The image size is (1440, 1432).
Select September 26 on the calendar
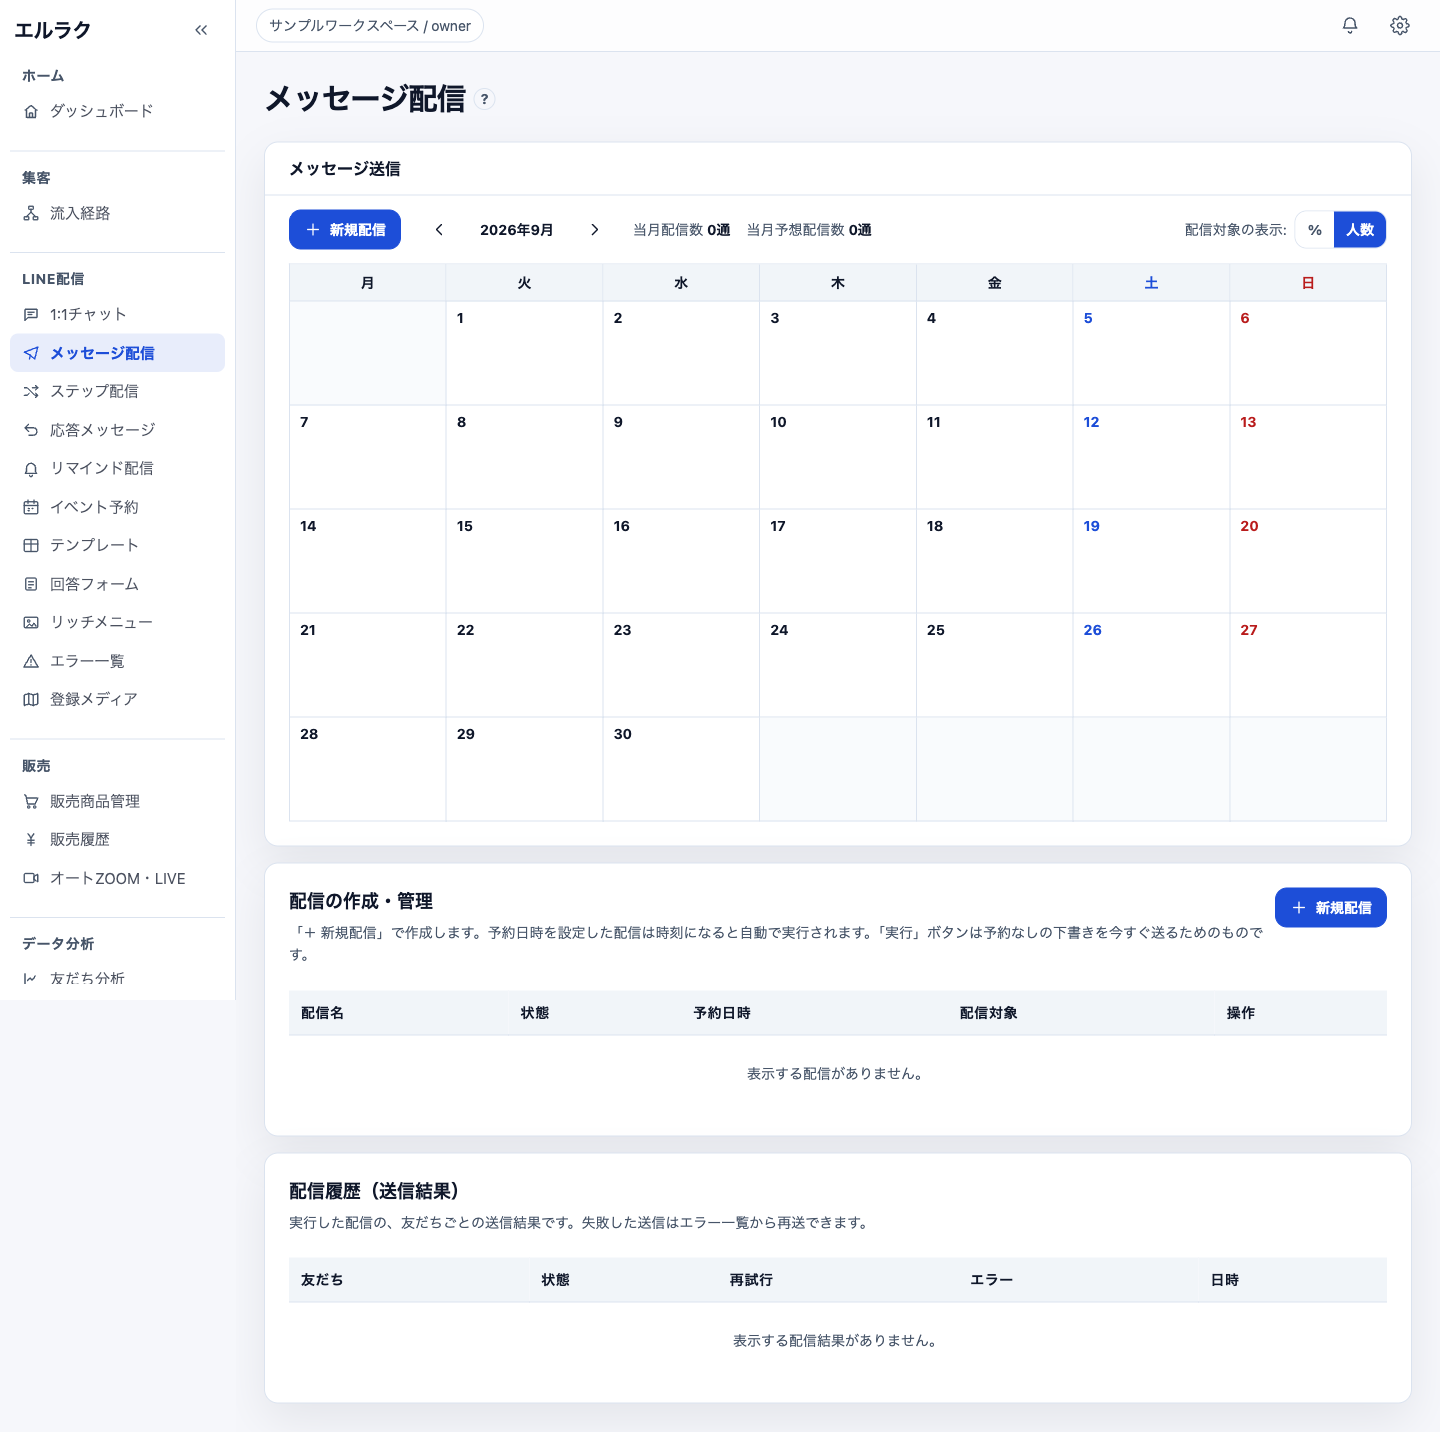(x=1151, y=665)
